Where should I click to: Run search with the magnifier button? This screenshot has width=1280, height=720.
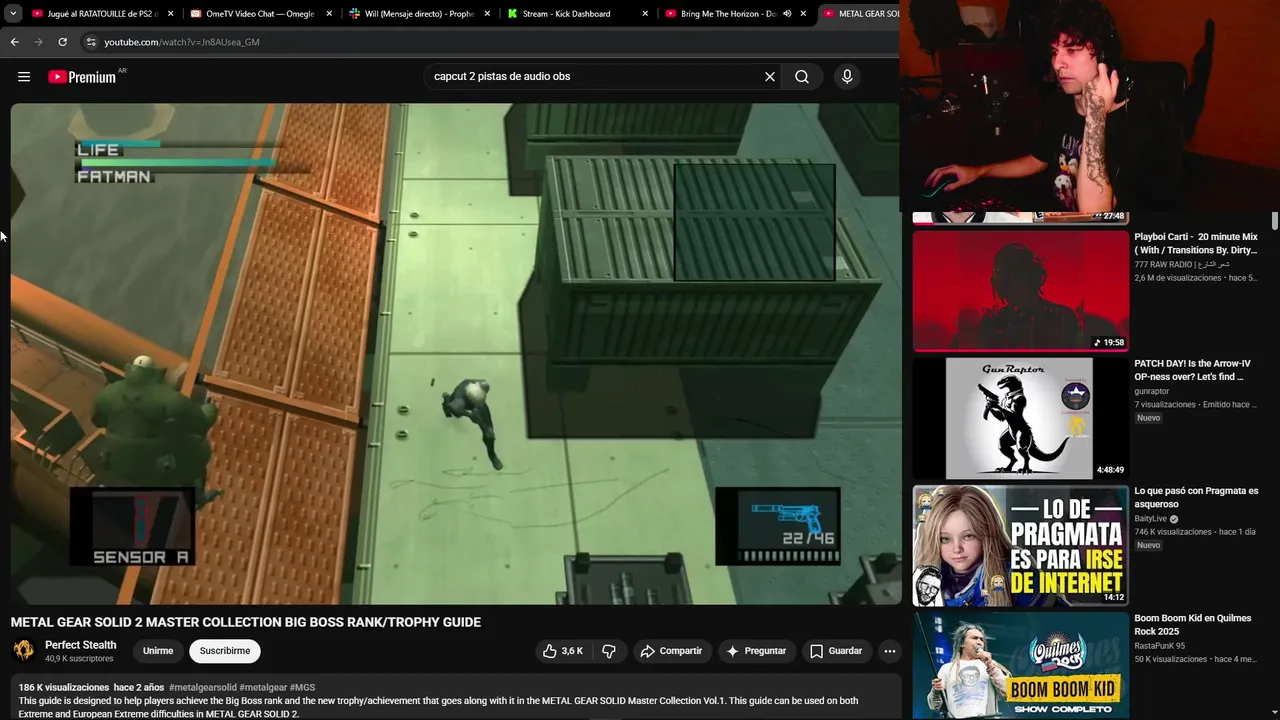coord(802,76)
